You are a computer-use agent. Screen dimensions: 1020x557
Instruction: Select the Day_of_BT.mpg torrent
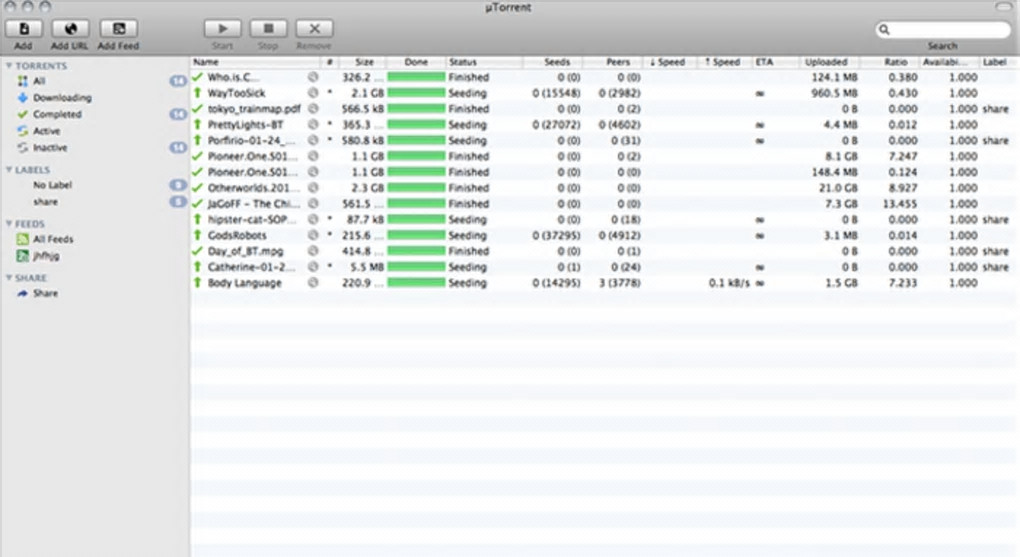coord(604,251)
